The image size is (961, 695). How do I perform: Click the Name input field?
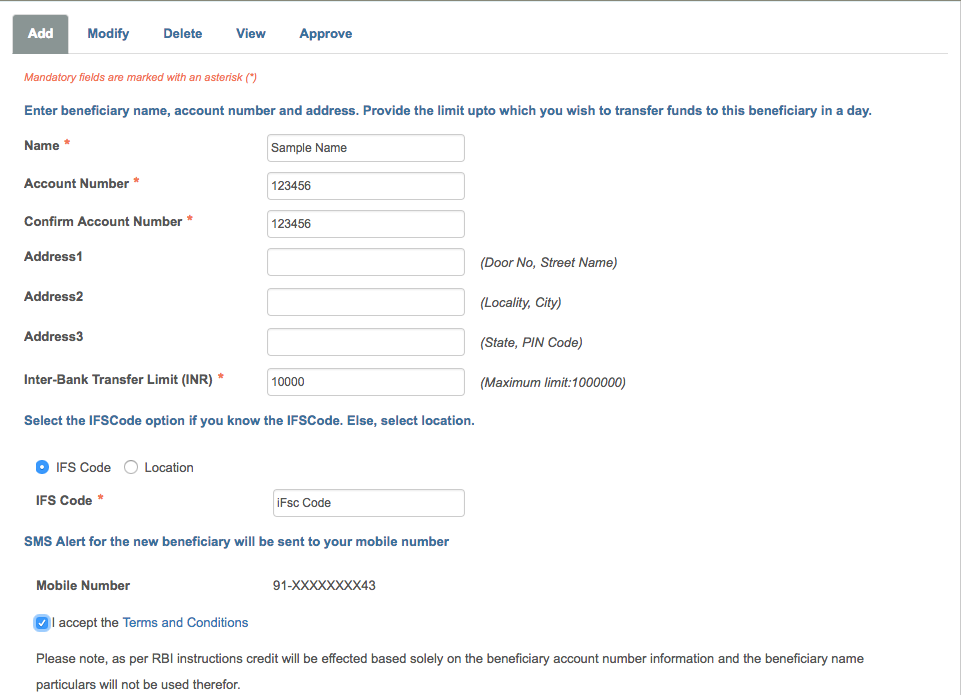click(366, 148)
